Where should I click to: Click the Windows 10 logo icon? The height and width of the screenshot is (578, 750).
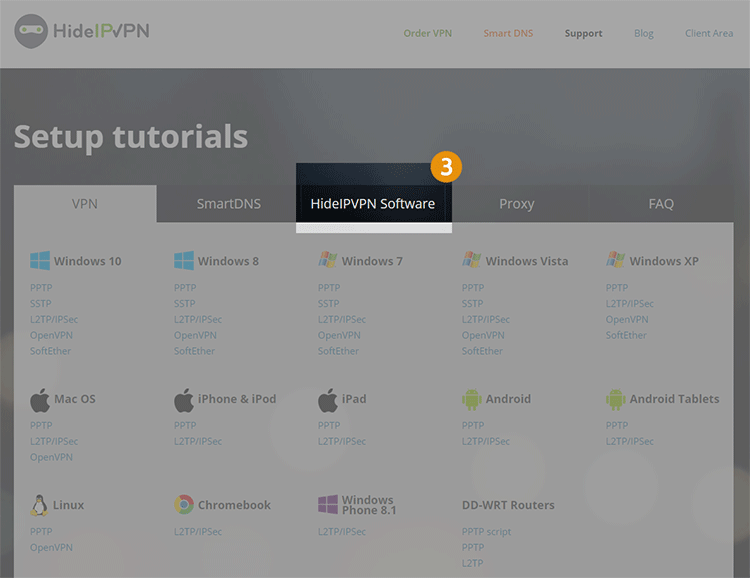[40, 261]
